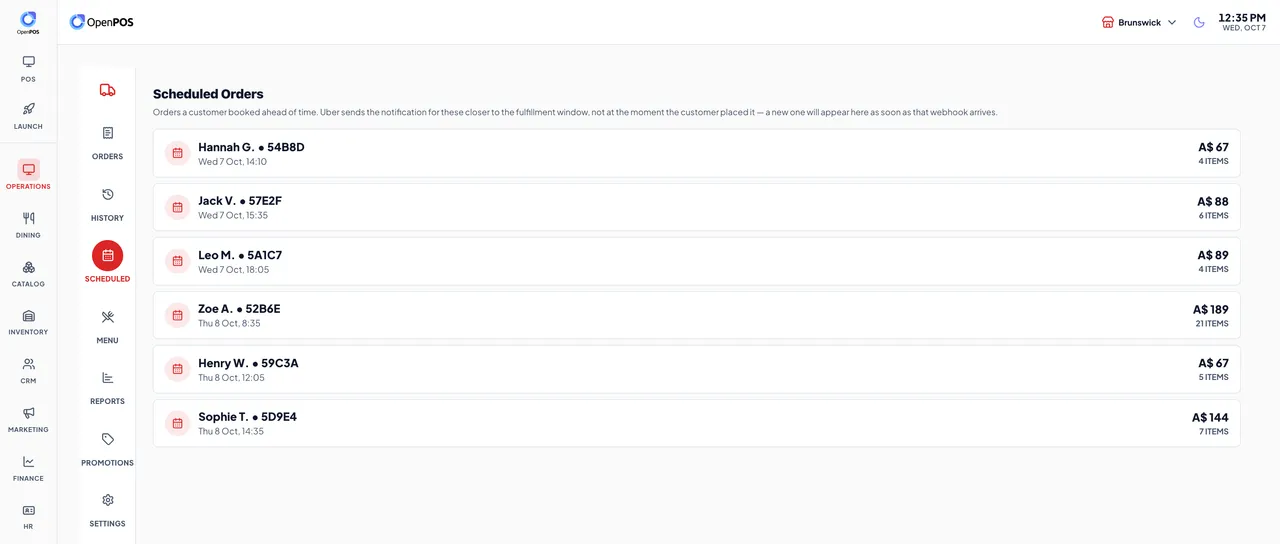Open the CRM people icon
Image resolution: width=1280 pixels, height=544 pixels.
pos(28,364)
